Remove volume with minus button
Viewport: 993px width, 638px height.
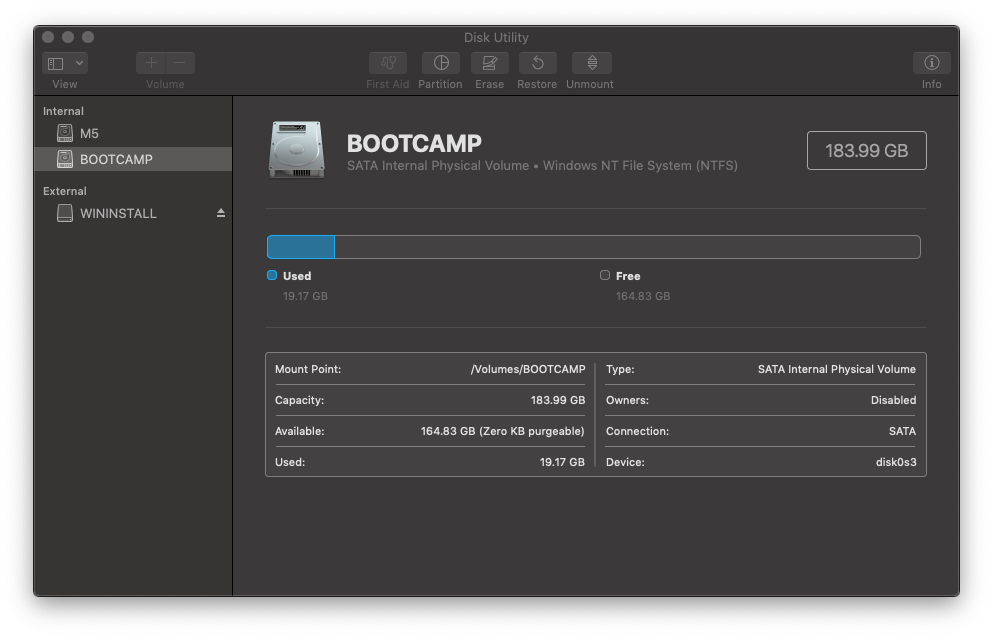click(x=180, y=63)
